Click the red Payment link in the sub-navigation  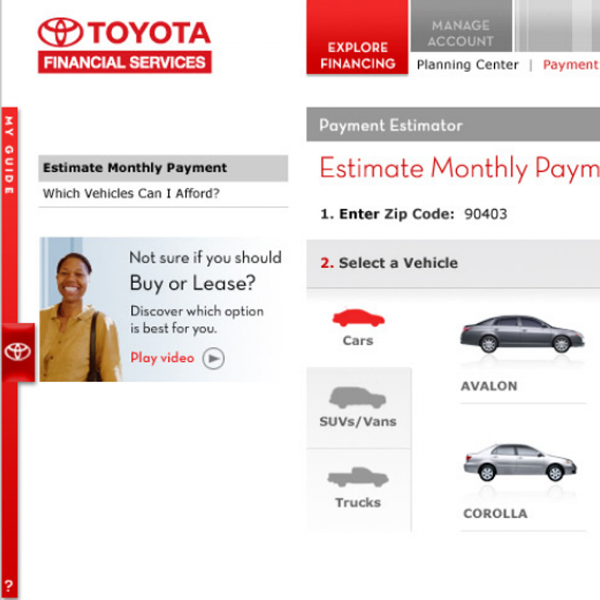[x=571, y=65]
